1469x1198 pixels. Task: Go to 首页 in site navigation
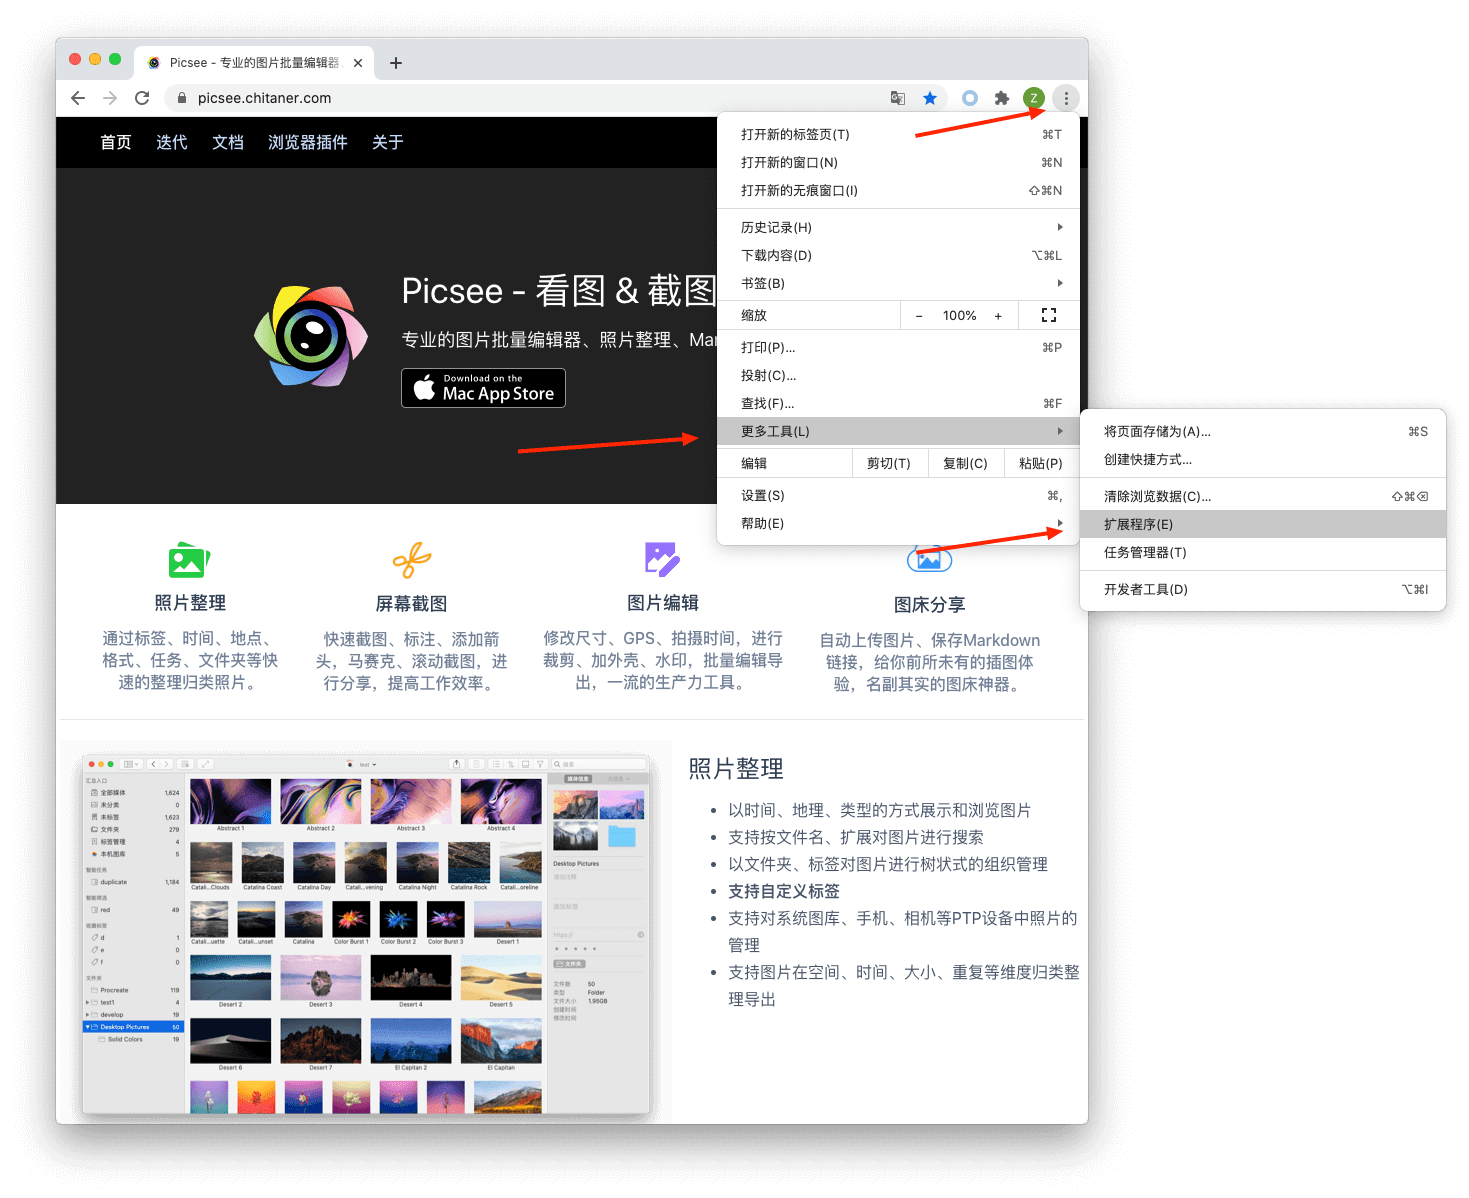116,142
